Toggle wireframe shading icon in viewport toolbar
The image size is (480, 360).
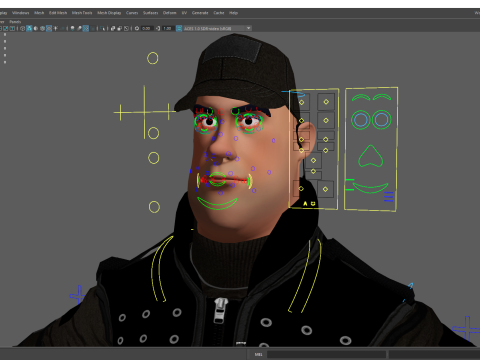pos(22,28)
